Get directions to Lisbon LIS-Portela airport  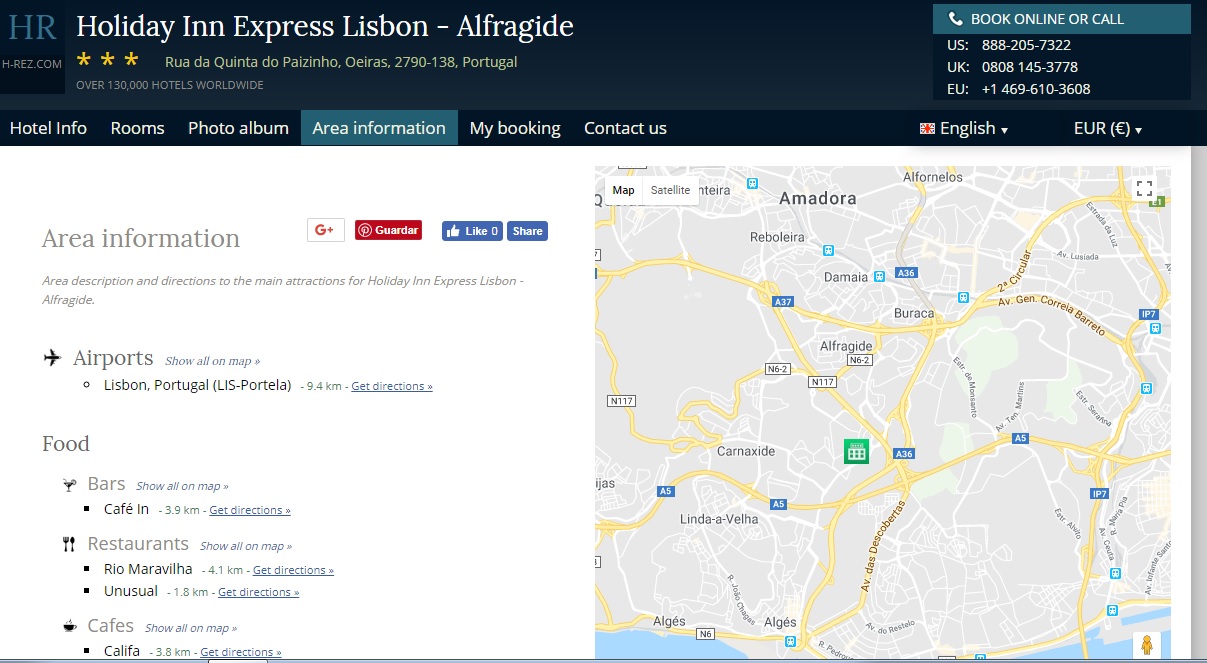coord(392,386)
